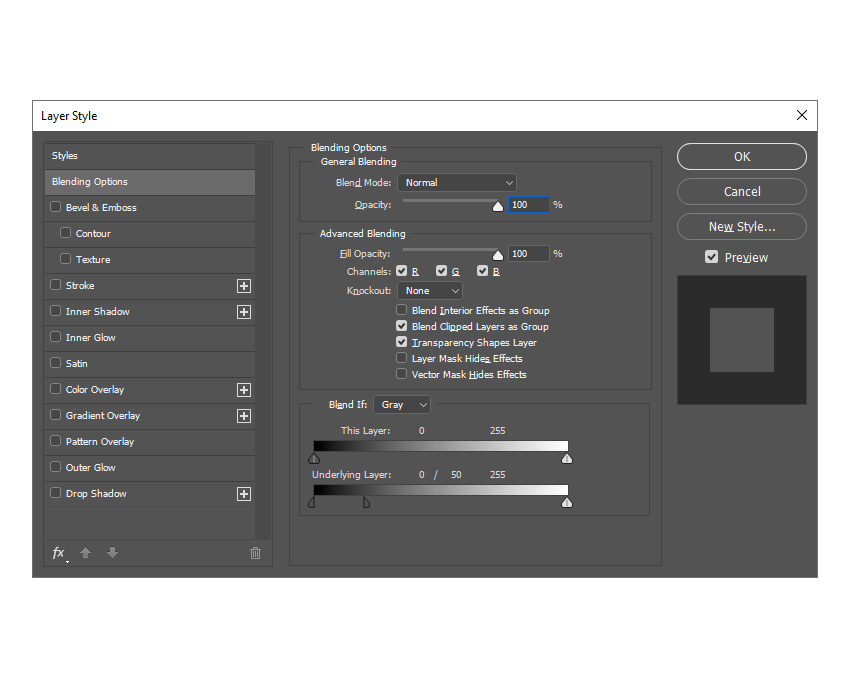850x678 pixels.
Task: Click the OK button
Action: 741,157
